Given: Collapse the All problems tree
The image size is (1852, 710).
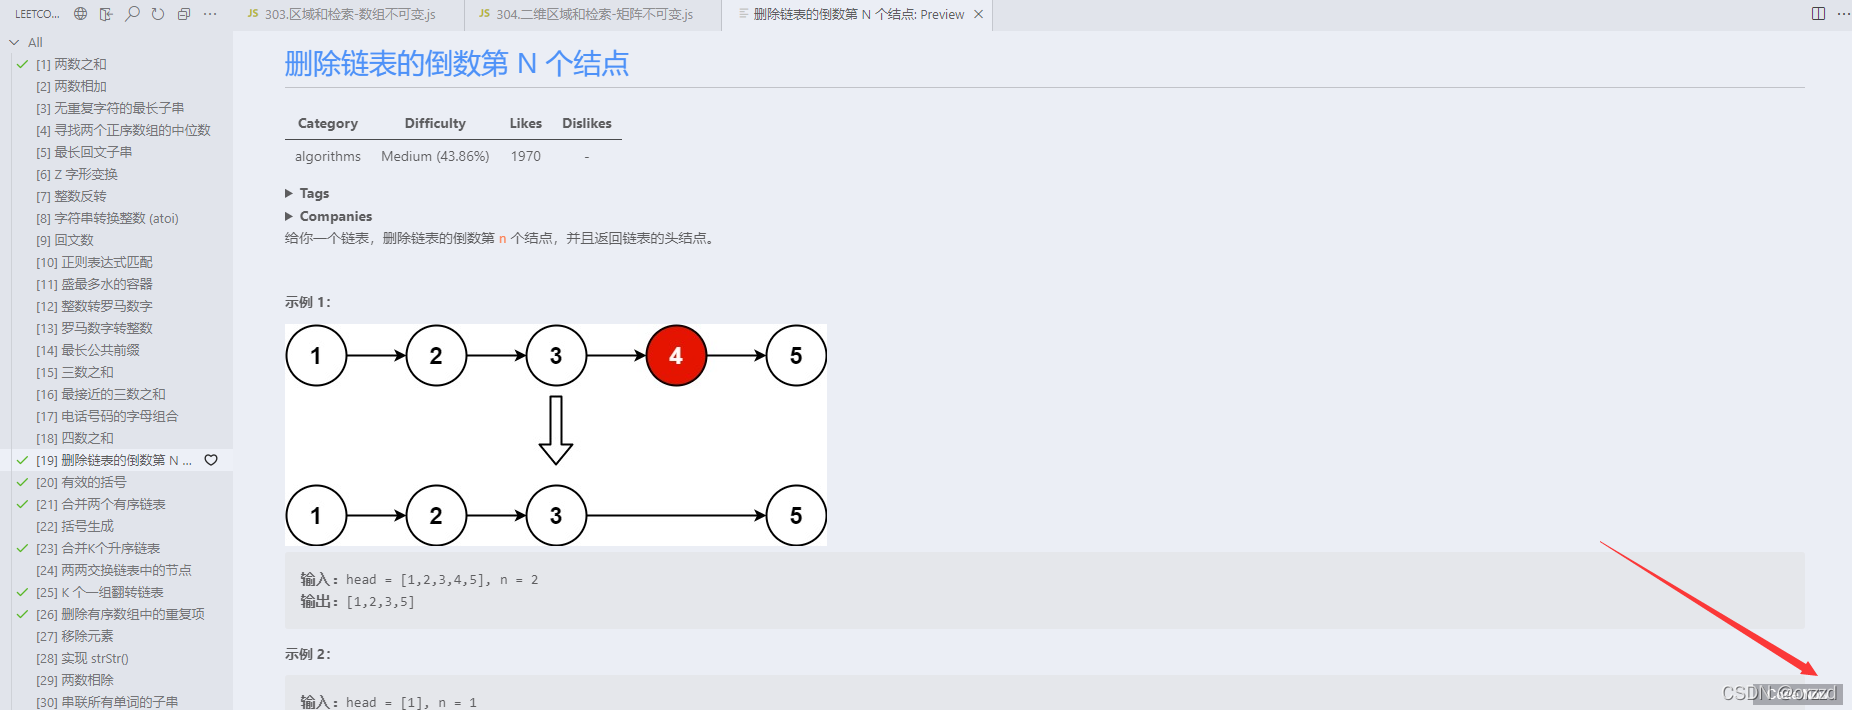Looking at the screenshot, I should 14,42.
